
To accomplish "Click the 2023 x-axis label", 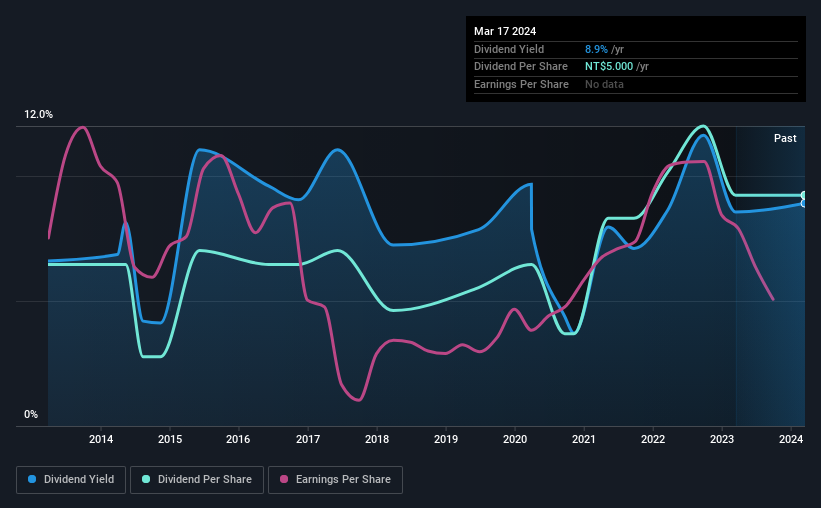I will (722, 439).
